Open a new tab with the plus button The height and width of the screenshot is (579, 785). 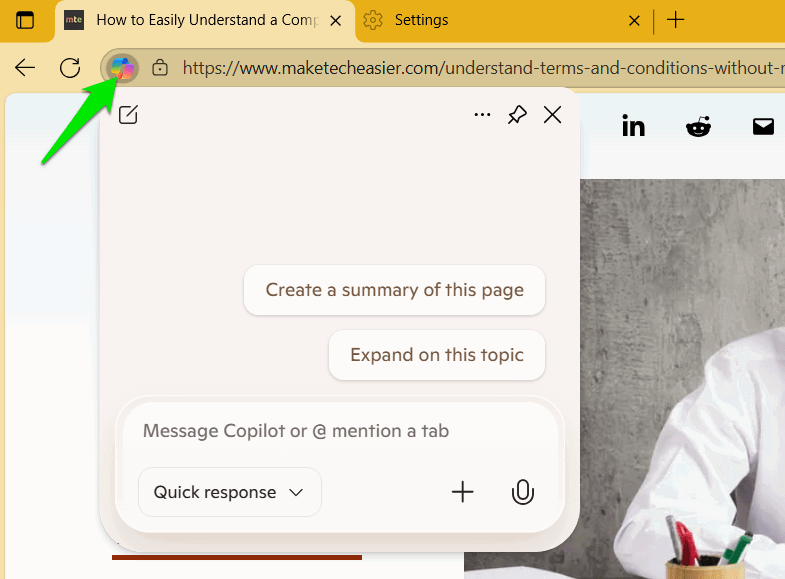(x=676, y=20)
